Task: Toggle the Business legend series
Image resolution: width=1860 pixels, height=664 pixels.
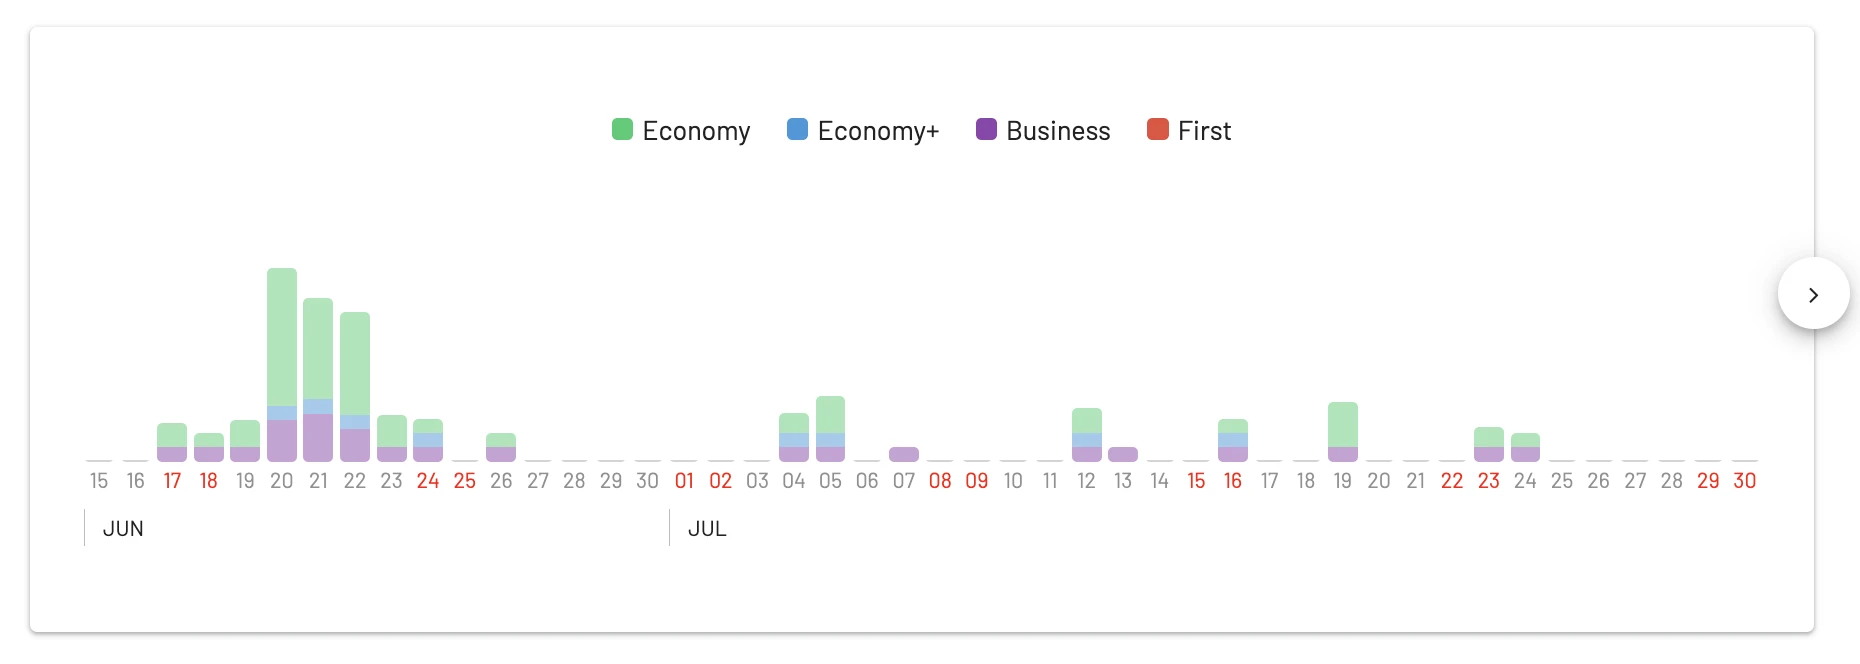Action: pyautogui.click(x=1043, y=130)
